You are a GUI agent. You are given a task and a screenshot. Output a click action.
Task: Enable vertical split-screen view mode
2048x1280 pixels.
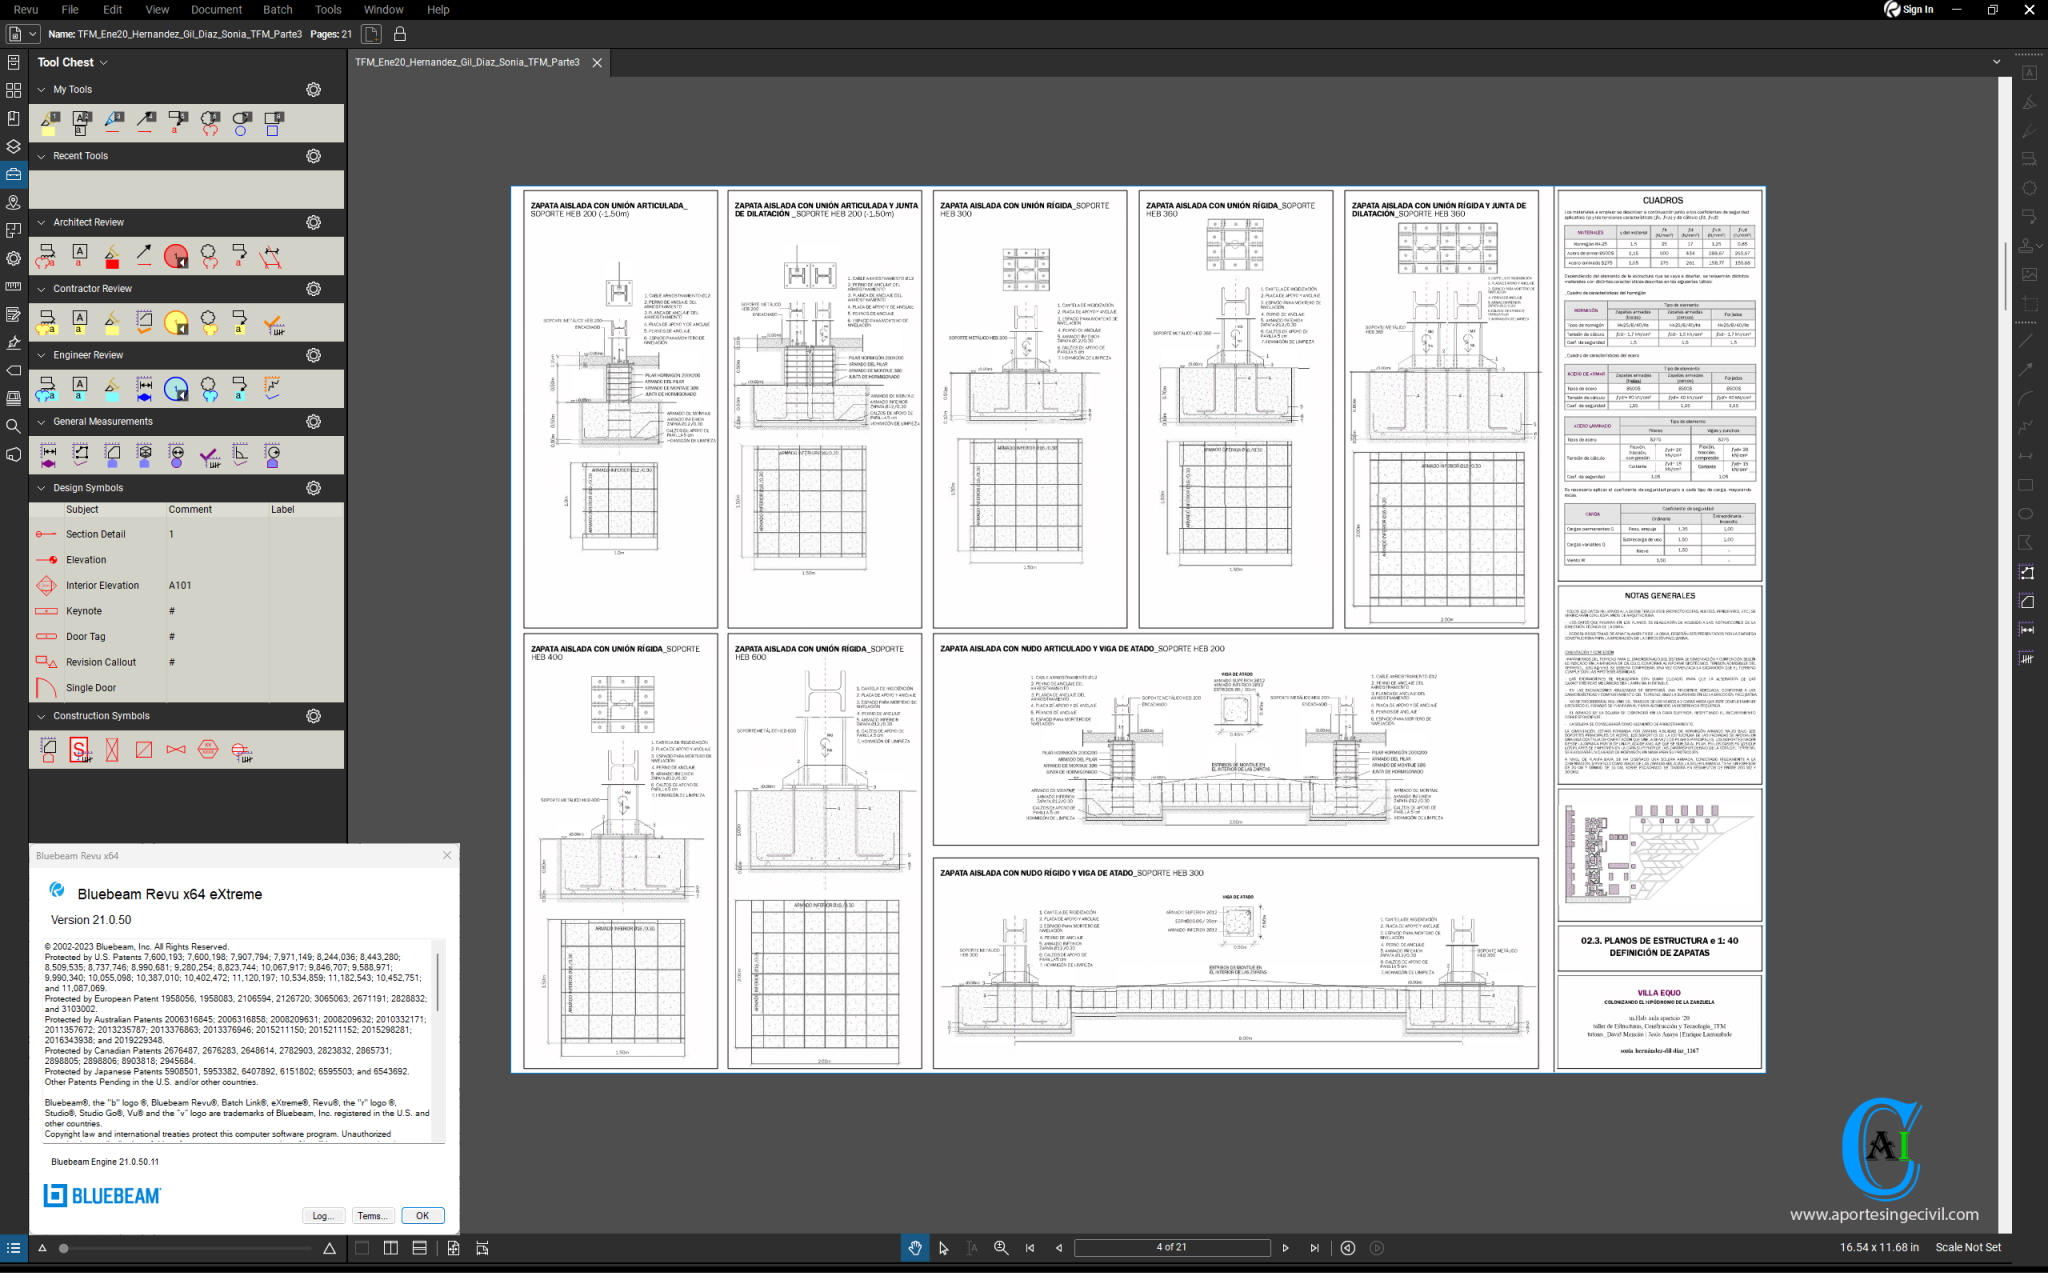coord(390,1247)
